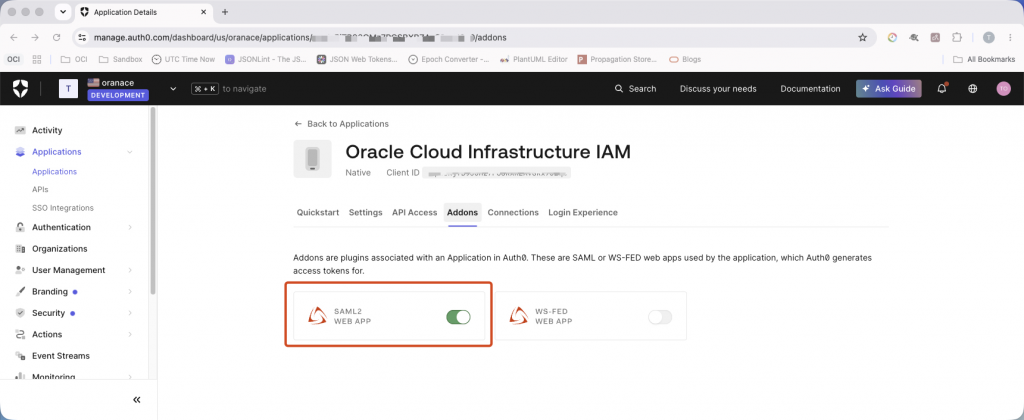Screen dimensions: 1024x420
Task: Expand the Authentication section chevron
Action: [129, 227]
